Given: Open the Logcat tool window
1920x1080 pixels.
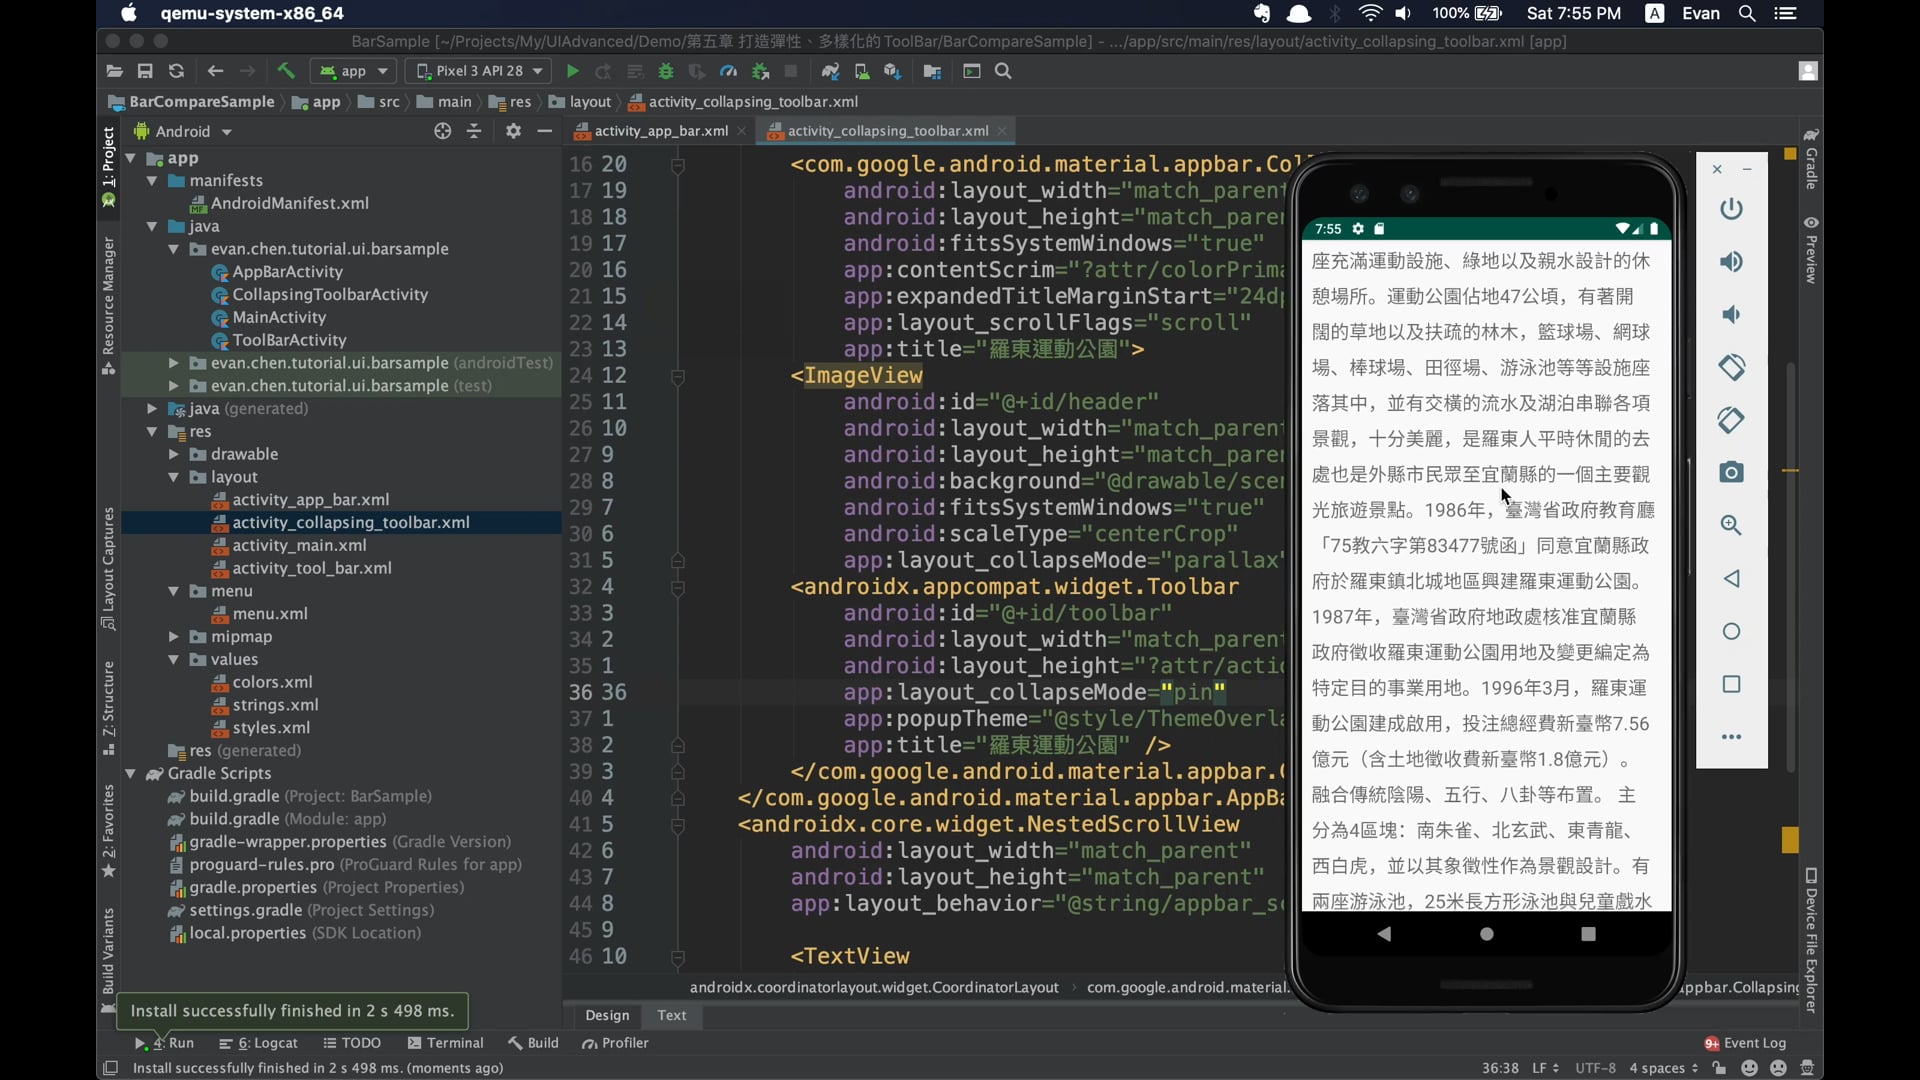Looking at the screenshot, I should 258,1042.
